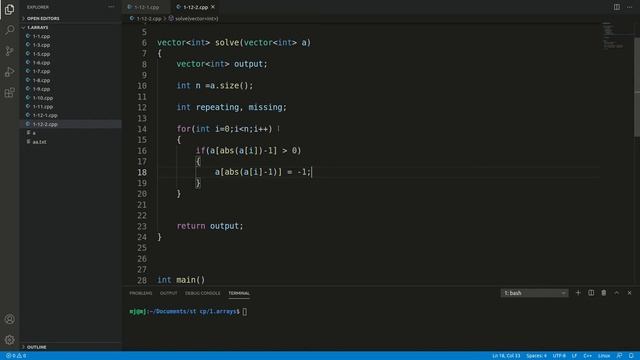Screen dimensions: 640x360
Task: Change language mode via 'C++'
Action: (588, 356)
